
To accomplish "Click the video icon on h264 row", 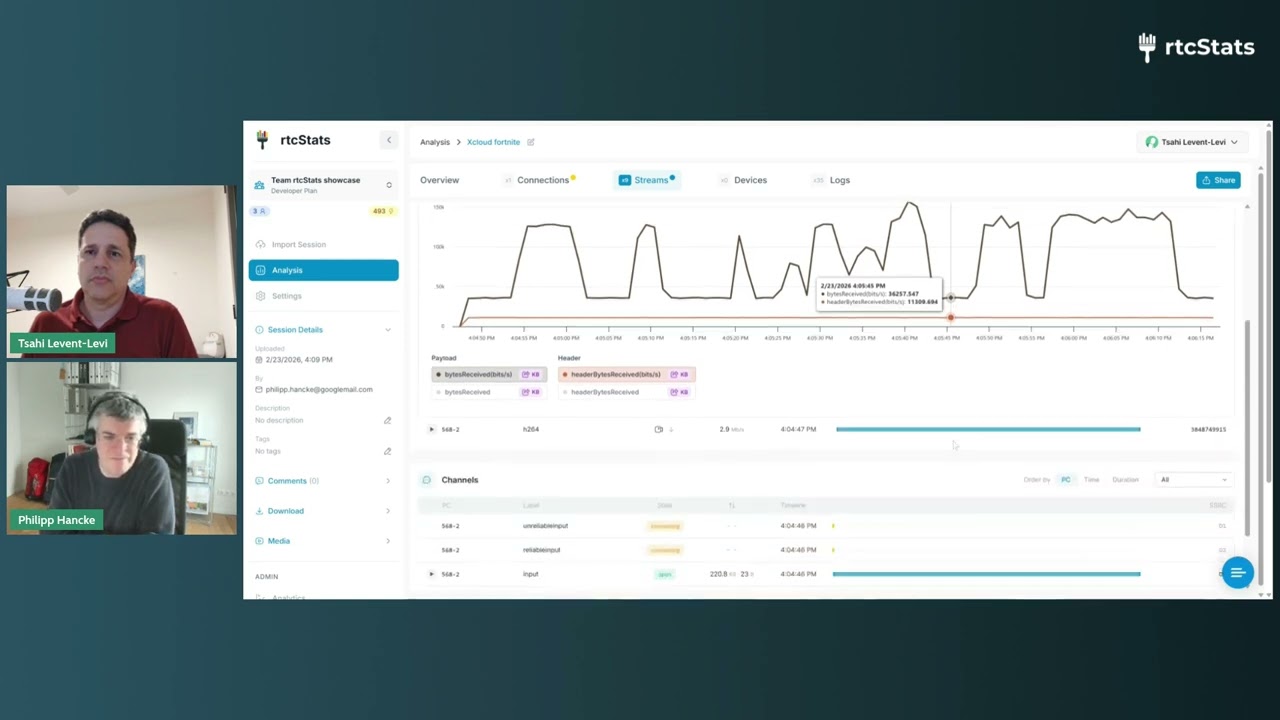I will 658,429.
